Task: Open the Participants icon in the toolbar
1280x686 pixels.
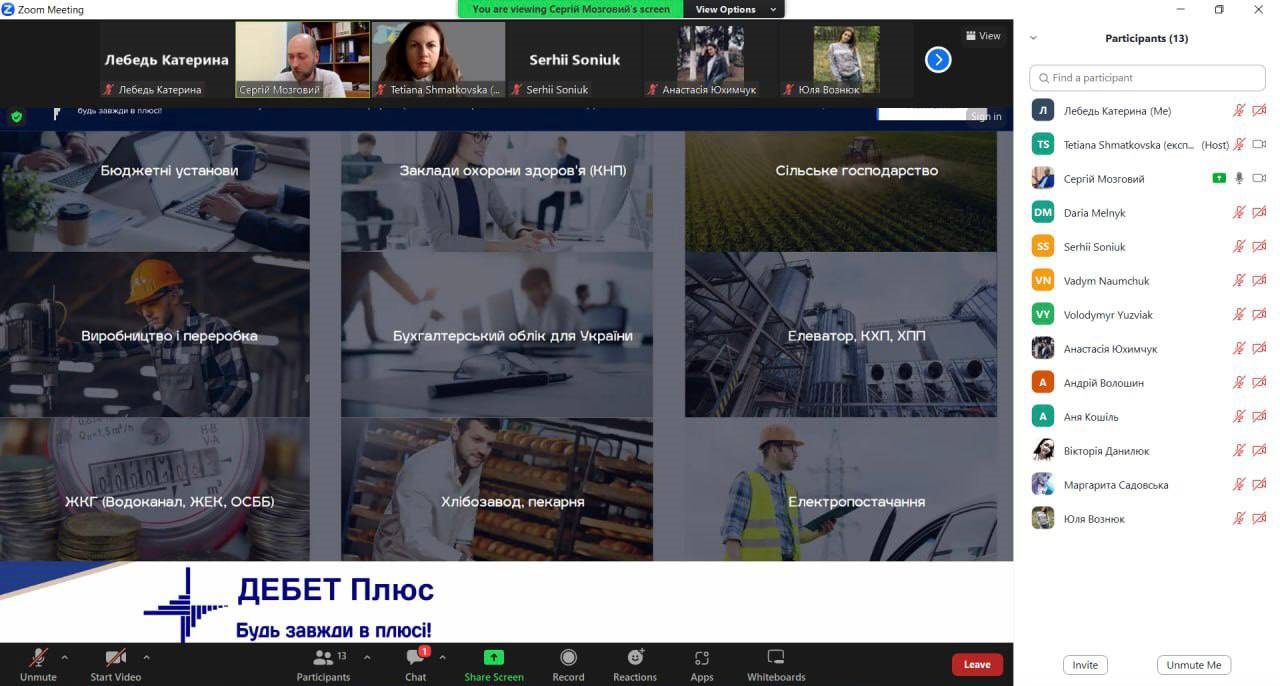Action: pyautogui.click(x=323, y=659)
